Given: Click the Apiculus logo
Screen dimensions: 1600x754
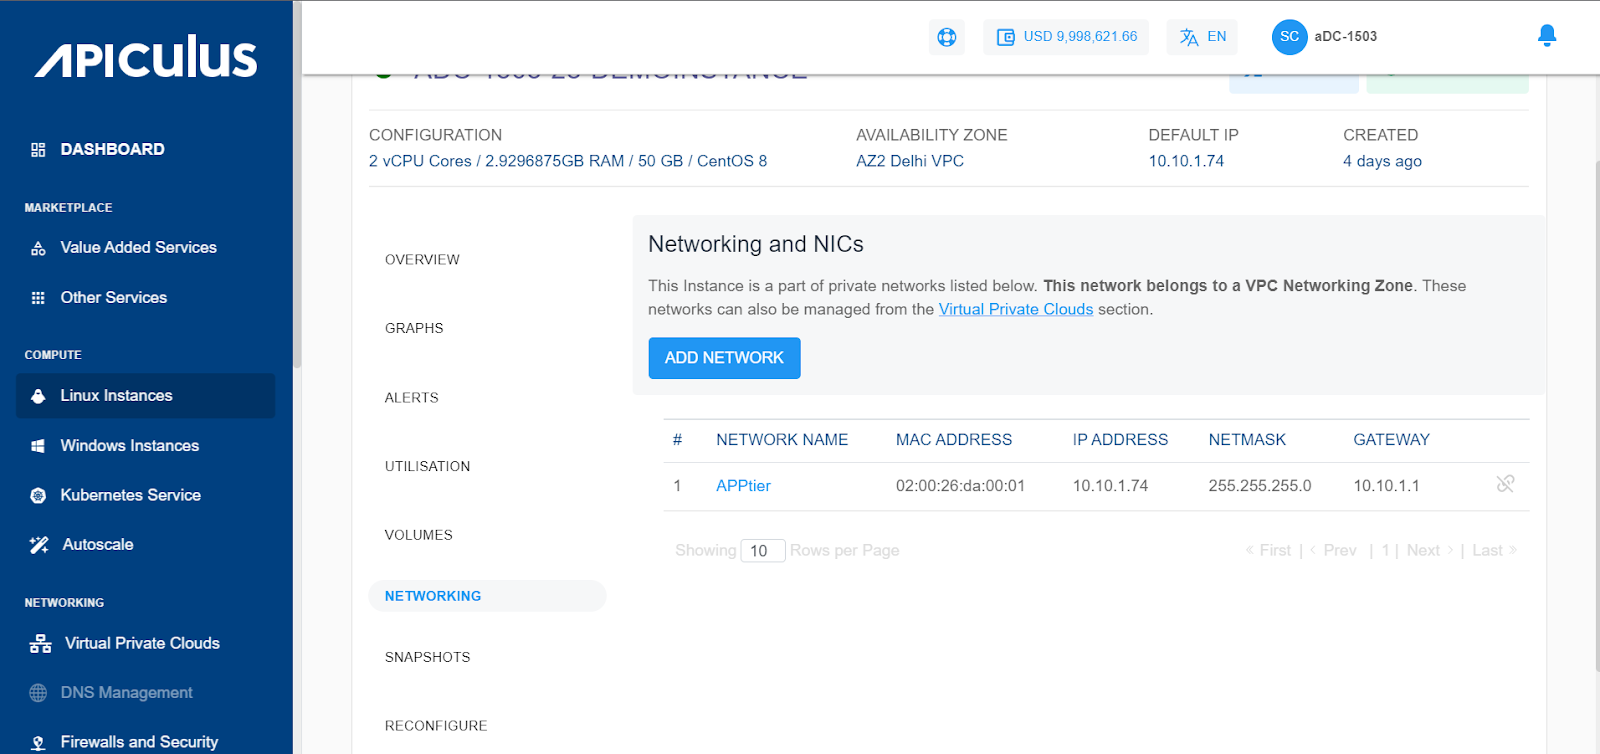Looking at the screenshot, I should [x=146, y=57].
